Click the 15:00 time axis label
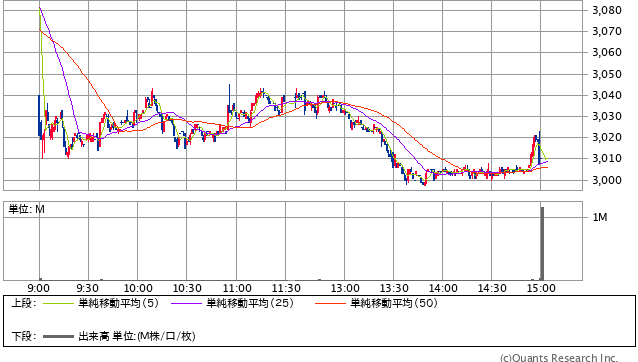 [541, 288]
